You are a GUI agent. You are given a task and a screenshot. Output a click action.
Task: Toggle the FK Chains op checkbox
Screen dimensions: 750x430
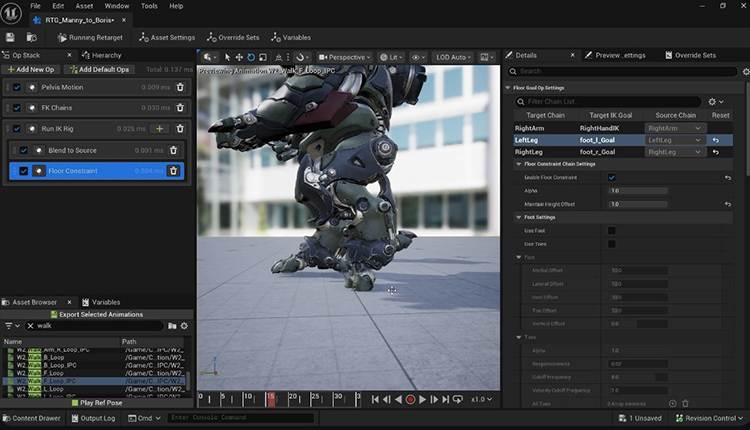click(x=17, y=108)
